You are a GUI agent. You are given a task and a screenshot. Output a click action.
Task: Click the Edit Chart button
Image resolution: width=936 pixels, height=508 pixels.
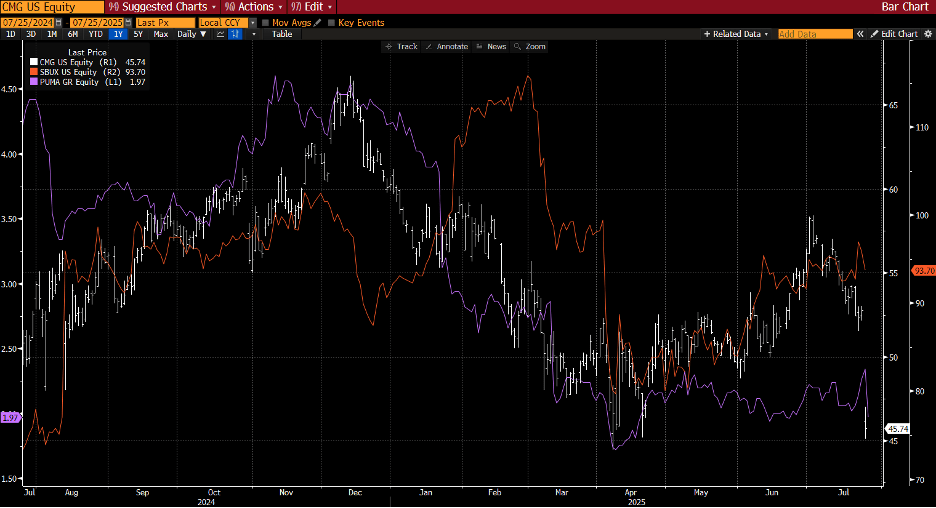(894, 34)
